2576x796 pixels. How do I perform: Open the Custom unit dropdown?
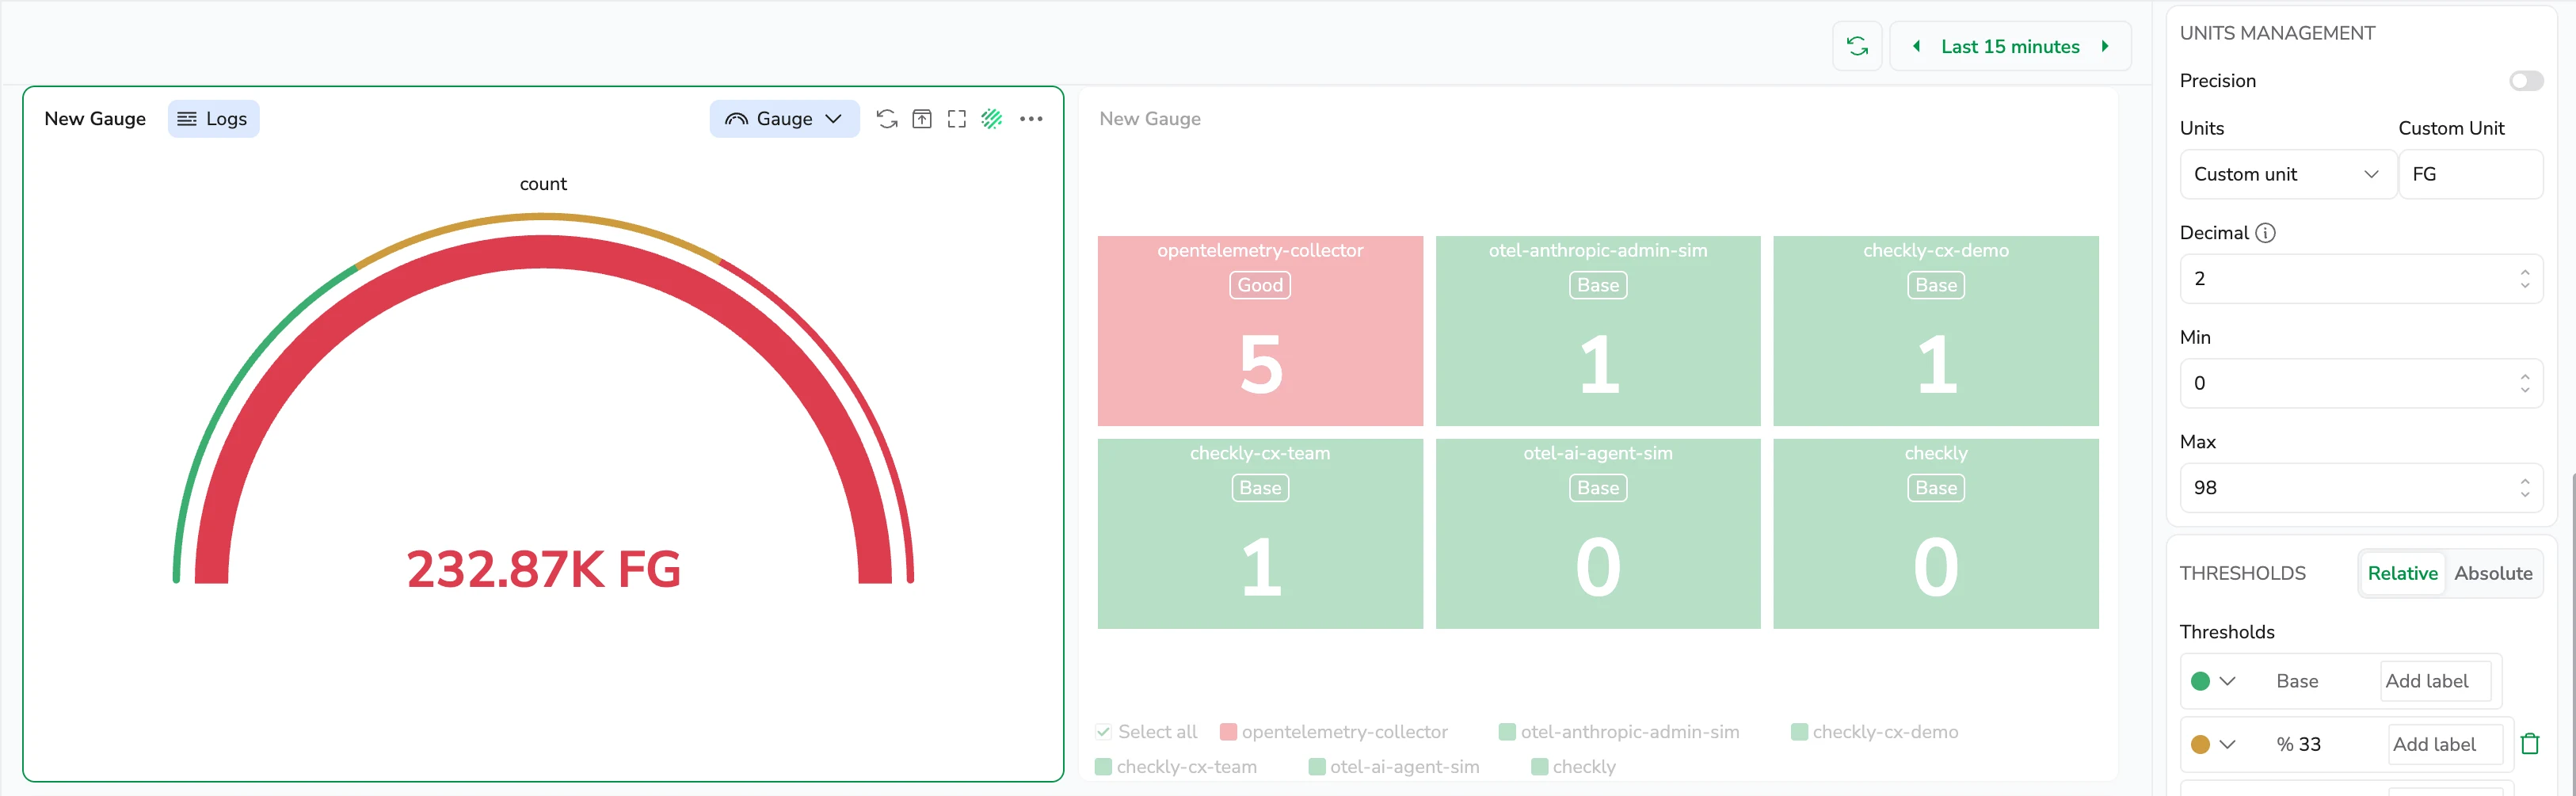(x=2287, y=174)
